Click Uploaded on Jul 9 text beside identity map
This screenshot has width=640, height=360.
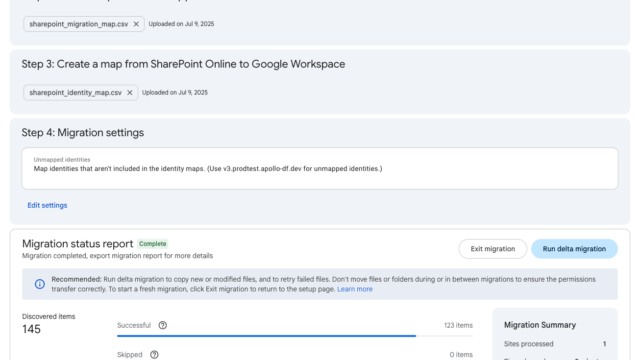[x=175, y=93]
